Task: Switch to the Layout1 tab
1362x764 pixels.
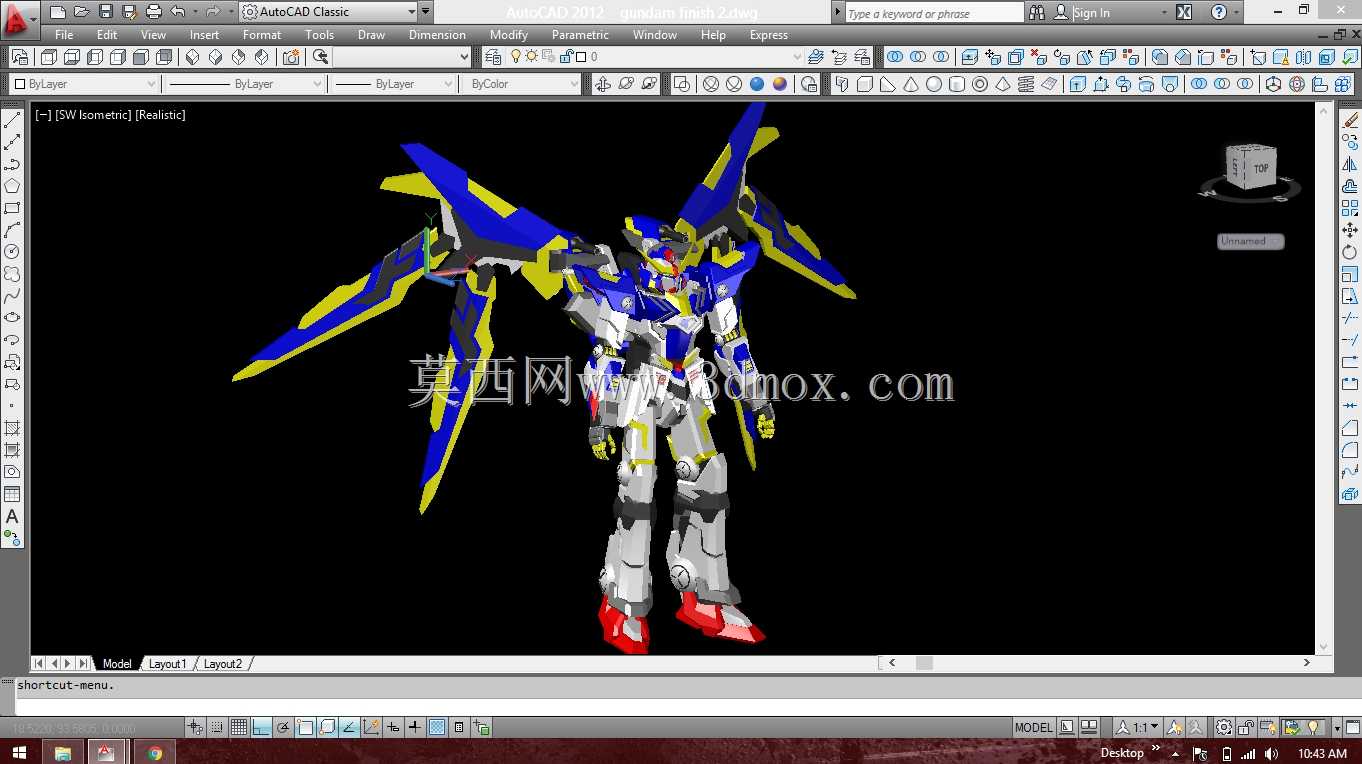Action: [x=168, y=664]
